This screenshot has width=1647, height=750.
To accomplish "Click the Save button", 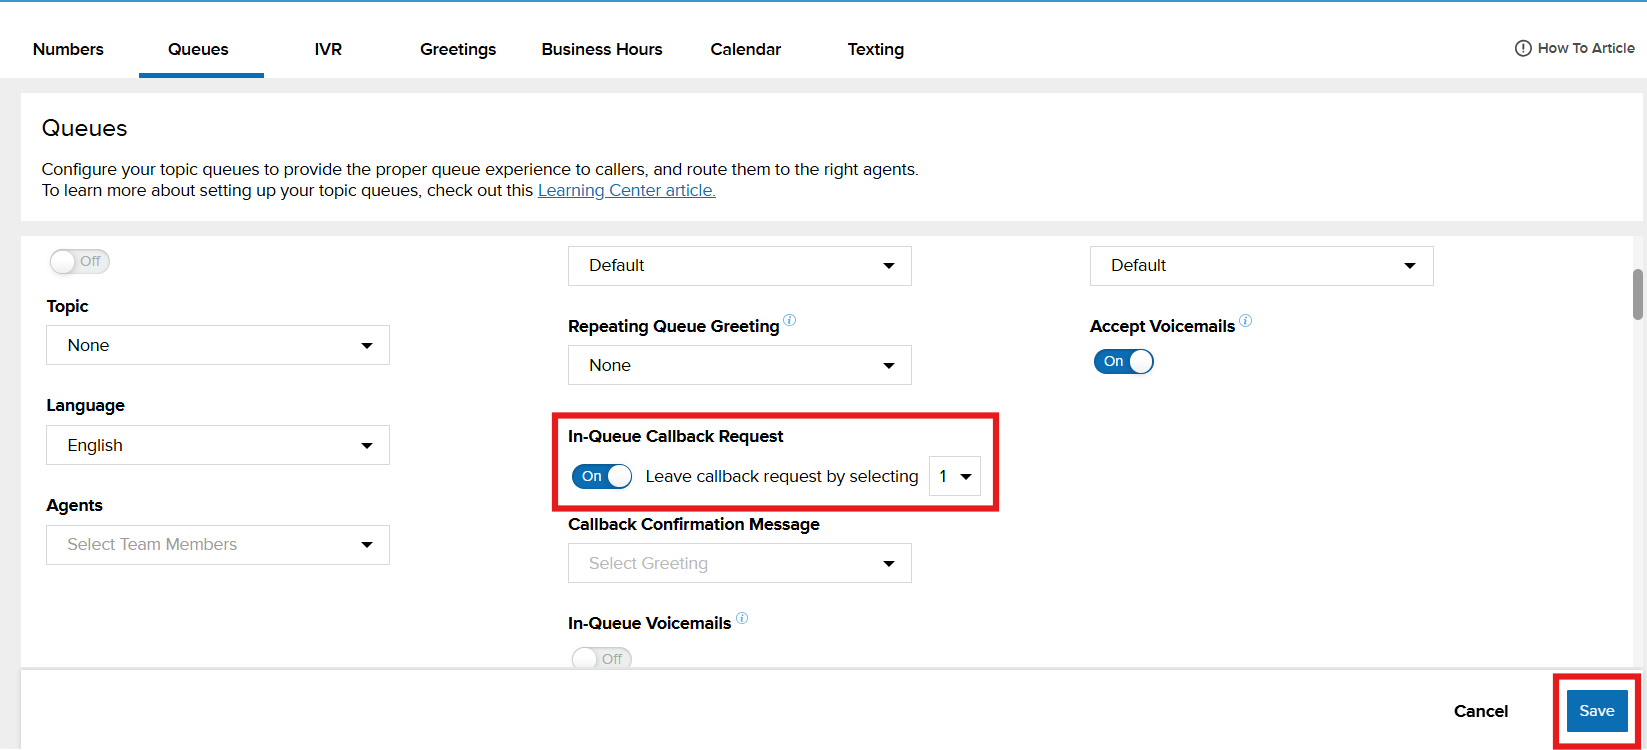I will tap(1597, 711).
